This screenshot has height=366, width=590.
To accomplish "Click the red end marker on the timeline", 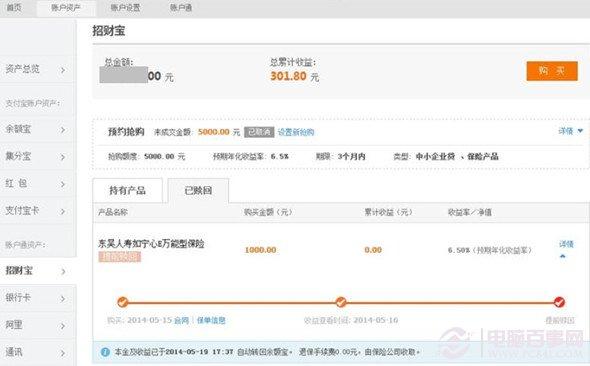I will (x=559, y=302).
